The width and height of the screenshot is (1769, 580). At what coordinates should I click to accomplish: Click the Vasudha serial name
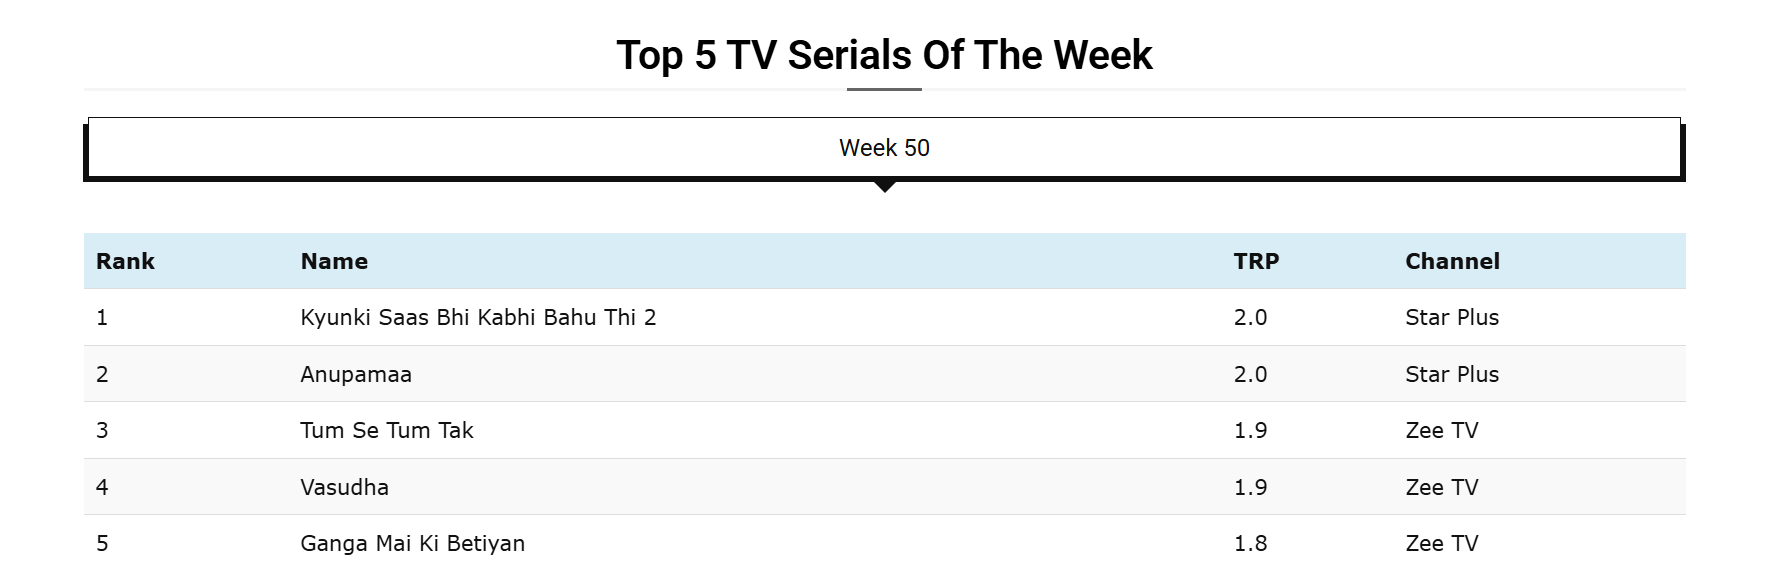tap(344, 487)
